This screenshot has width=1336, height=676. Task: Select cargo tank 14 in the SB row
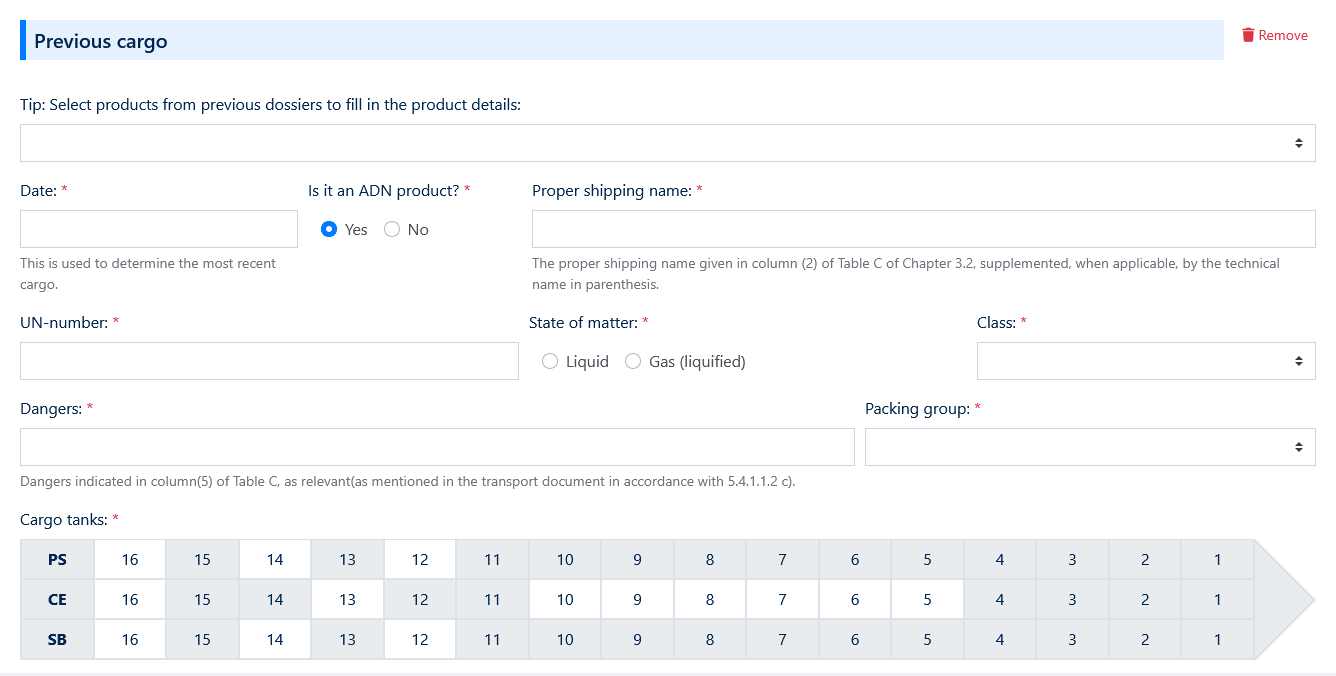coord(274,639)
